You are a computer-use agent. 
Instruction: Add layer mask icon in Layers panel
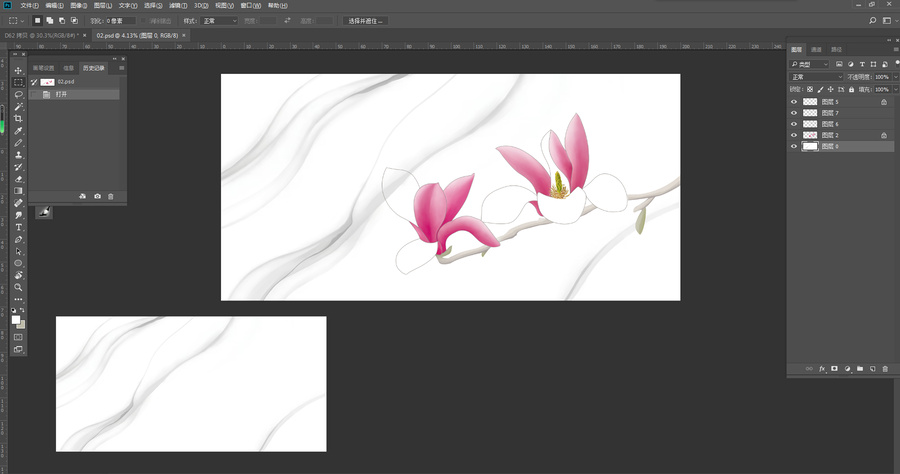click(x=835, y=368)
